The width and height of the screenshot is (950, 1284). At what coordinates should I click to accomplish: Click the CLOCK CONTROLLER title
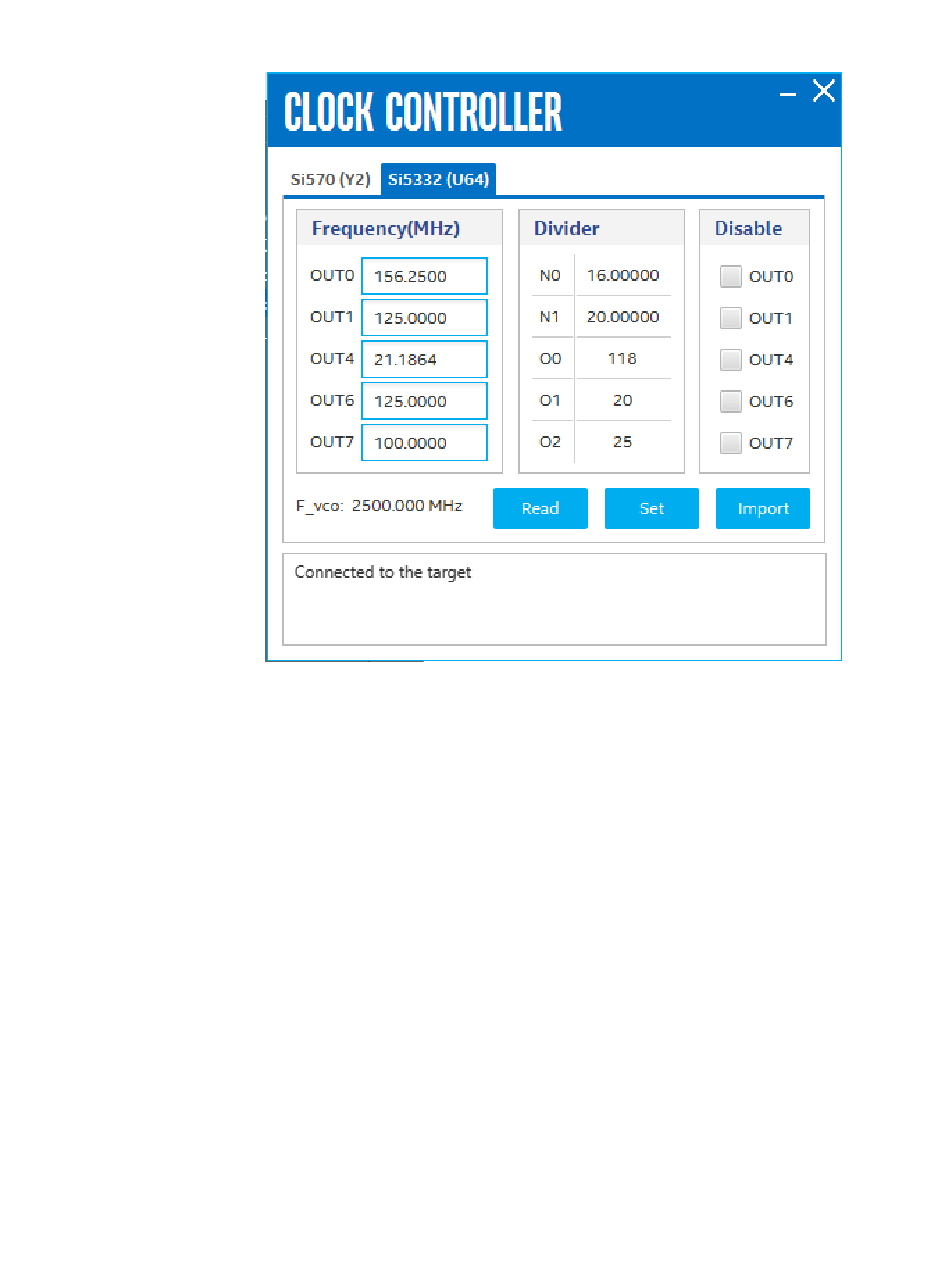423,112
